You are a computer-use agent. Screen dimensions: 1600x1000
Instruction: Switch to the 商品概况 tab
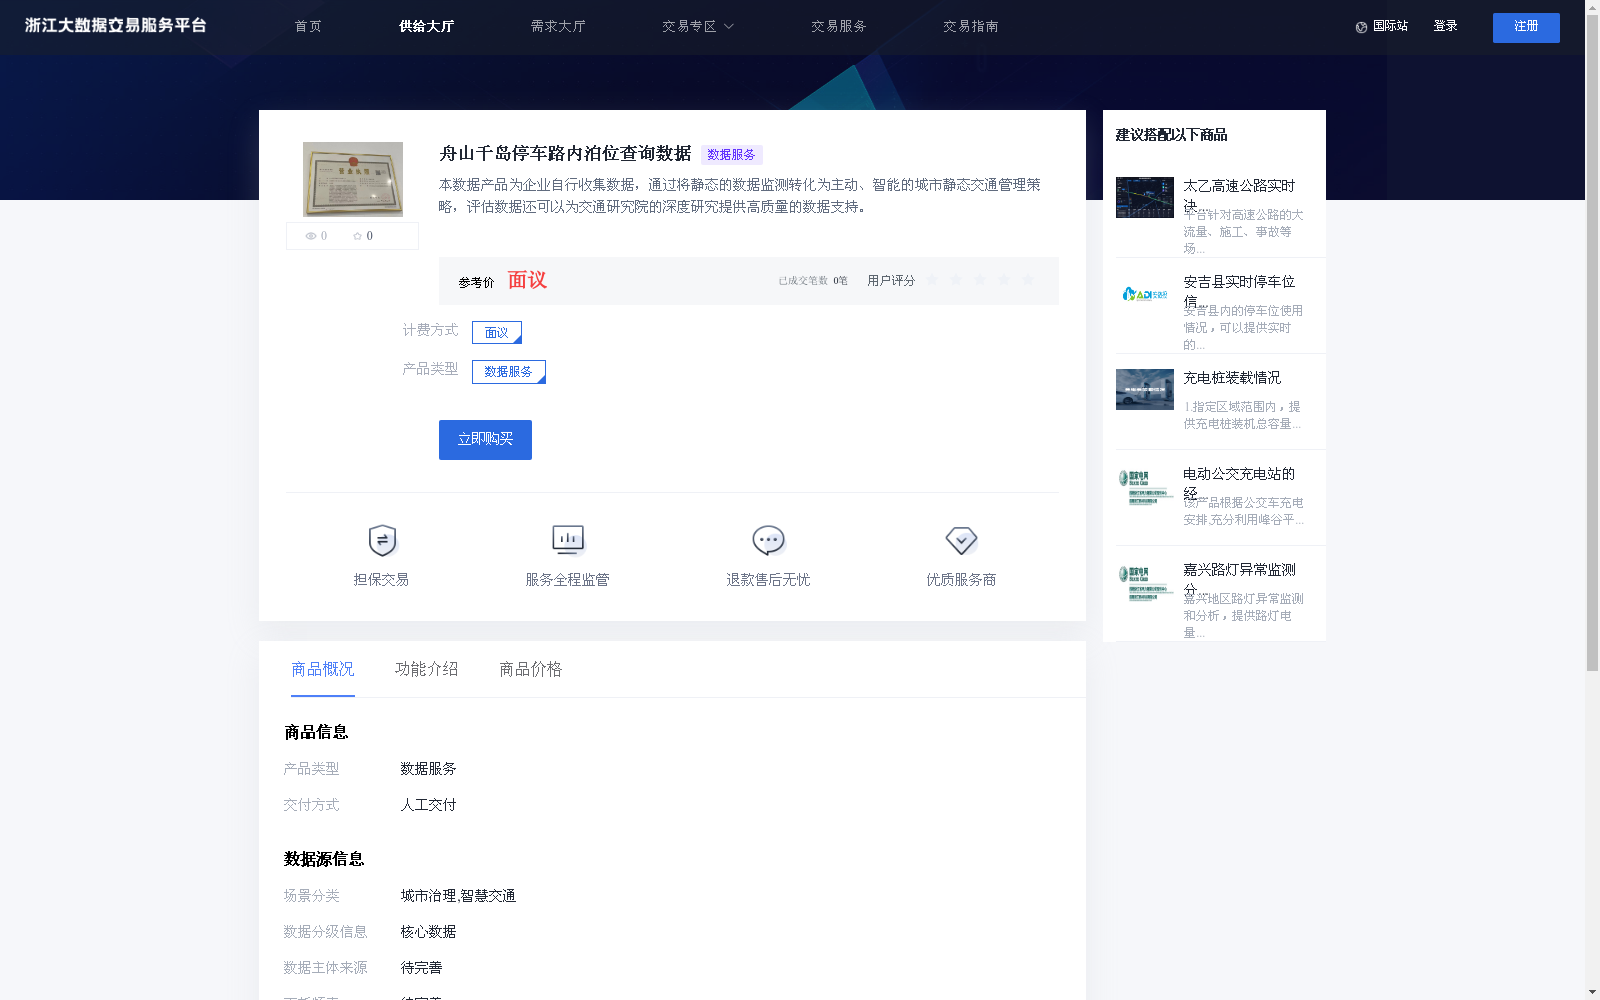(x=323, y=669)
